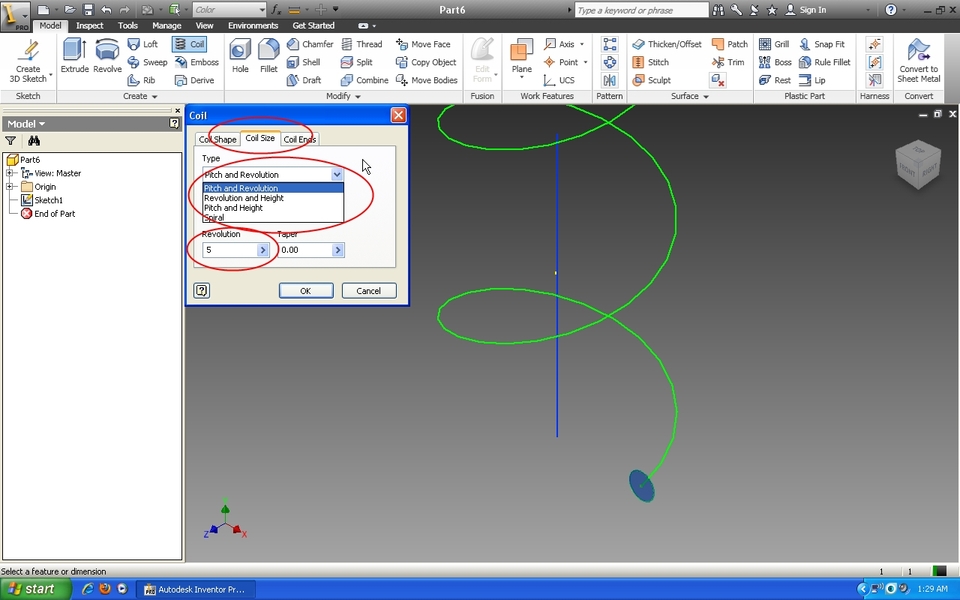
Task: Create a work Plane
Action: [522, 52]
